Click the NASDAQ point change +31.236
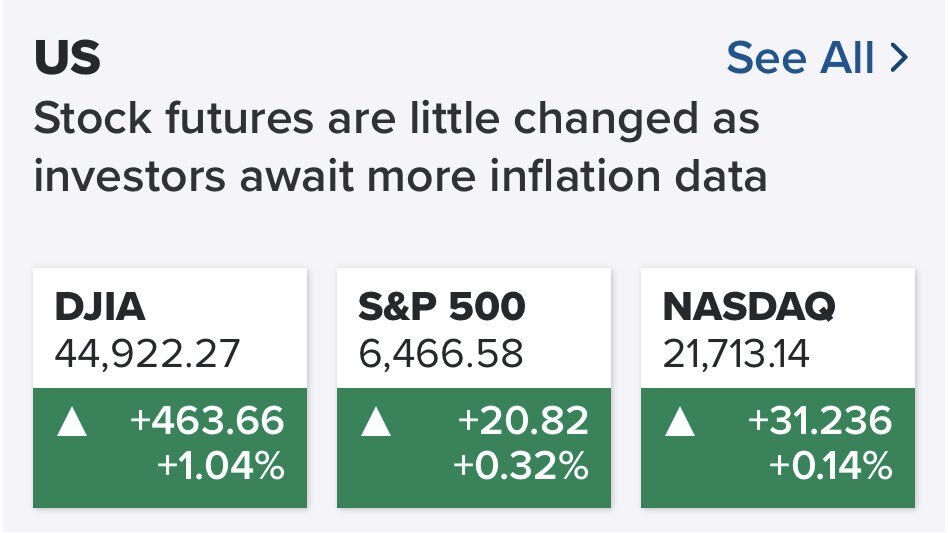This screenshot has height=533, width=948. tap(820, 421)
